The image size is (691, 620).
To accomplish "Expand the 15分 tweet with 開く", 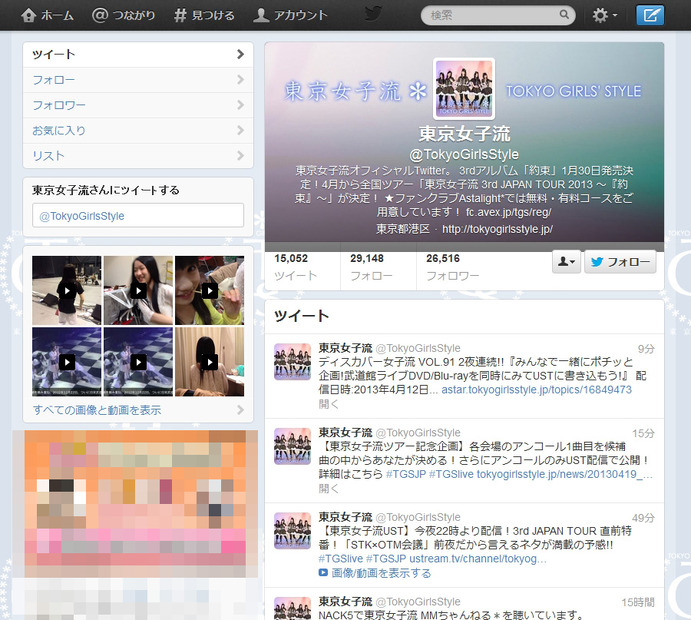I will click(x=328, y=489).
